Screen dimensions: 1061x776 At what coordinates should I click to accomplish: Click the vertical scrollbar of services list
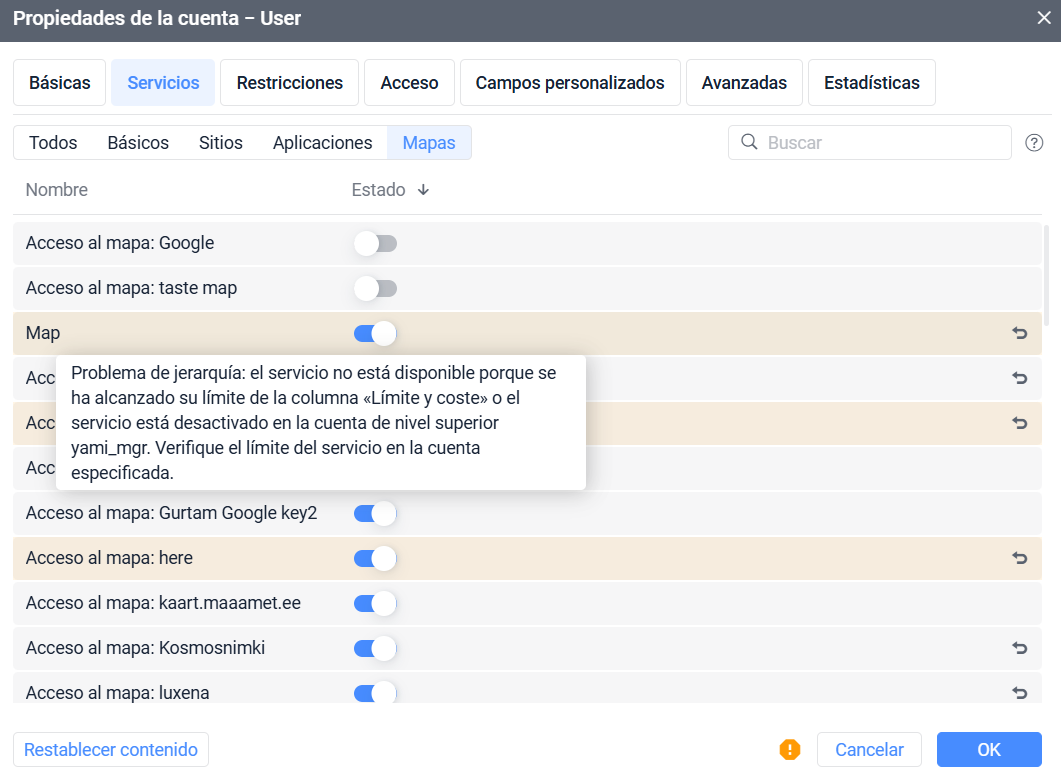1046,275
